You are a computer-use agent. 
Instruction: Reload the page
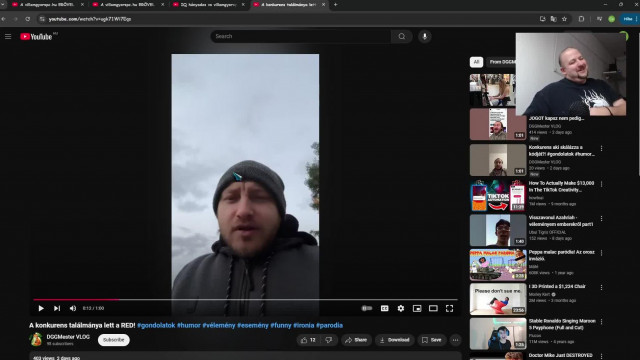[27, 19]
